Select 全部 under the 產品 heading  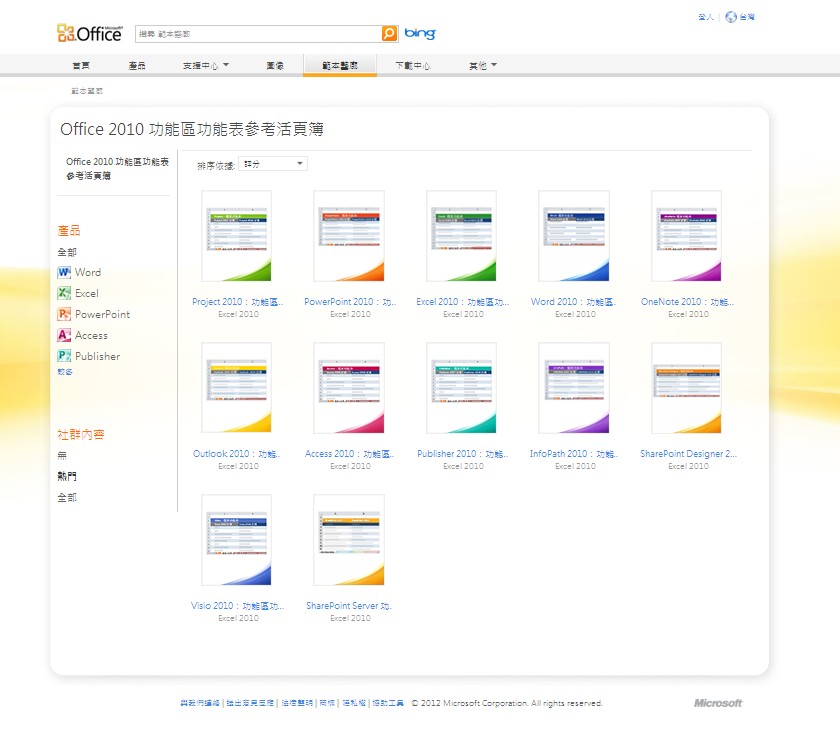67,252
